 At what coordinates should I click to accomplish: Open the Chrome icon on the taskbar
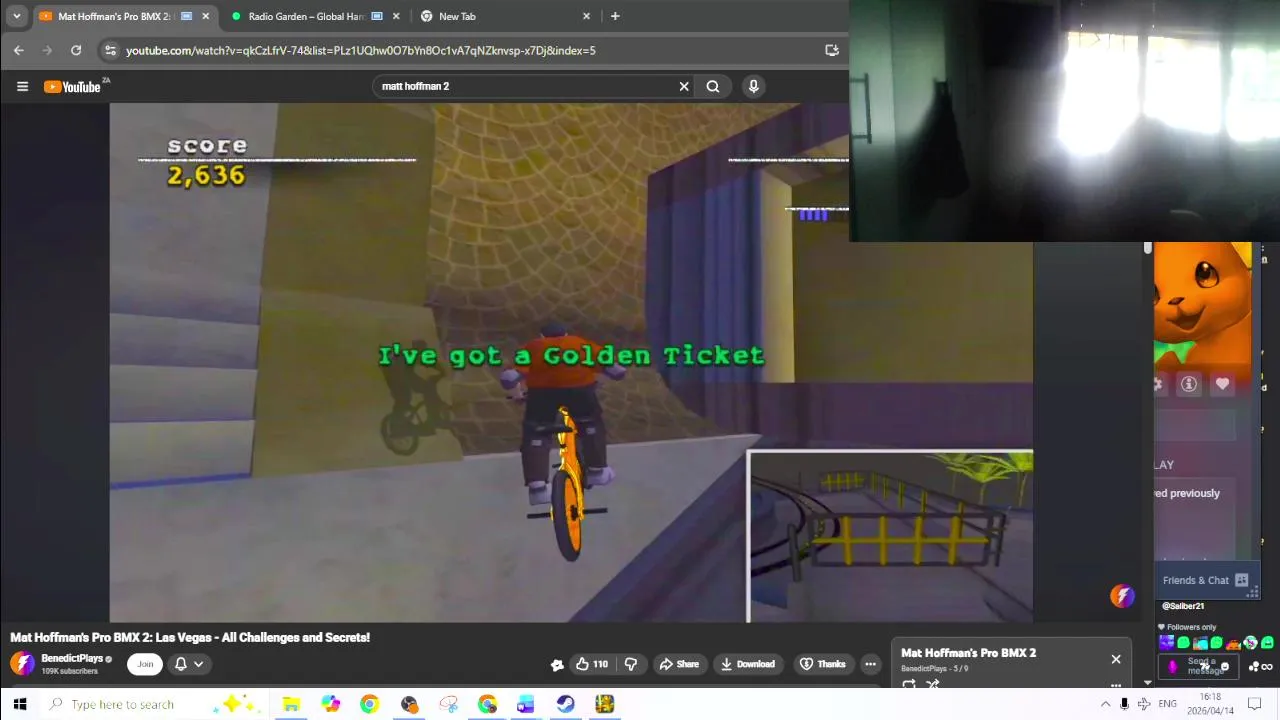click(369, 704)
